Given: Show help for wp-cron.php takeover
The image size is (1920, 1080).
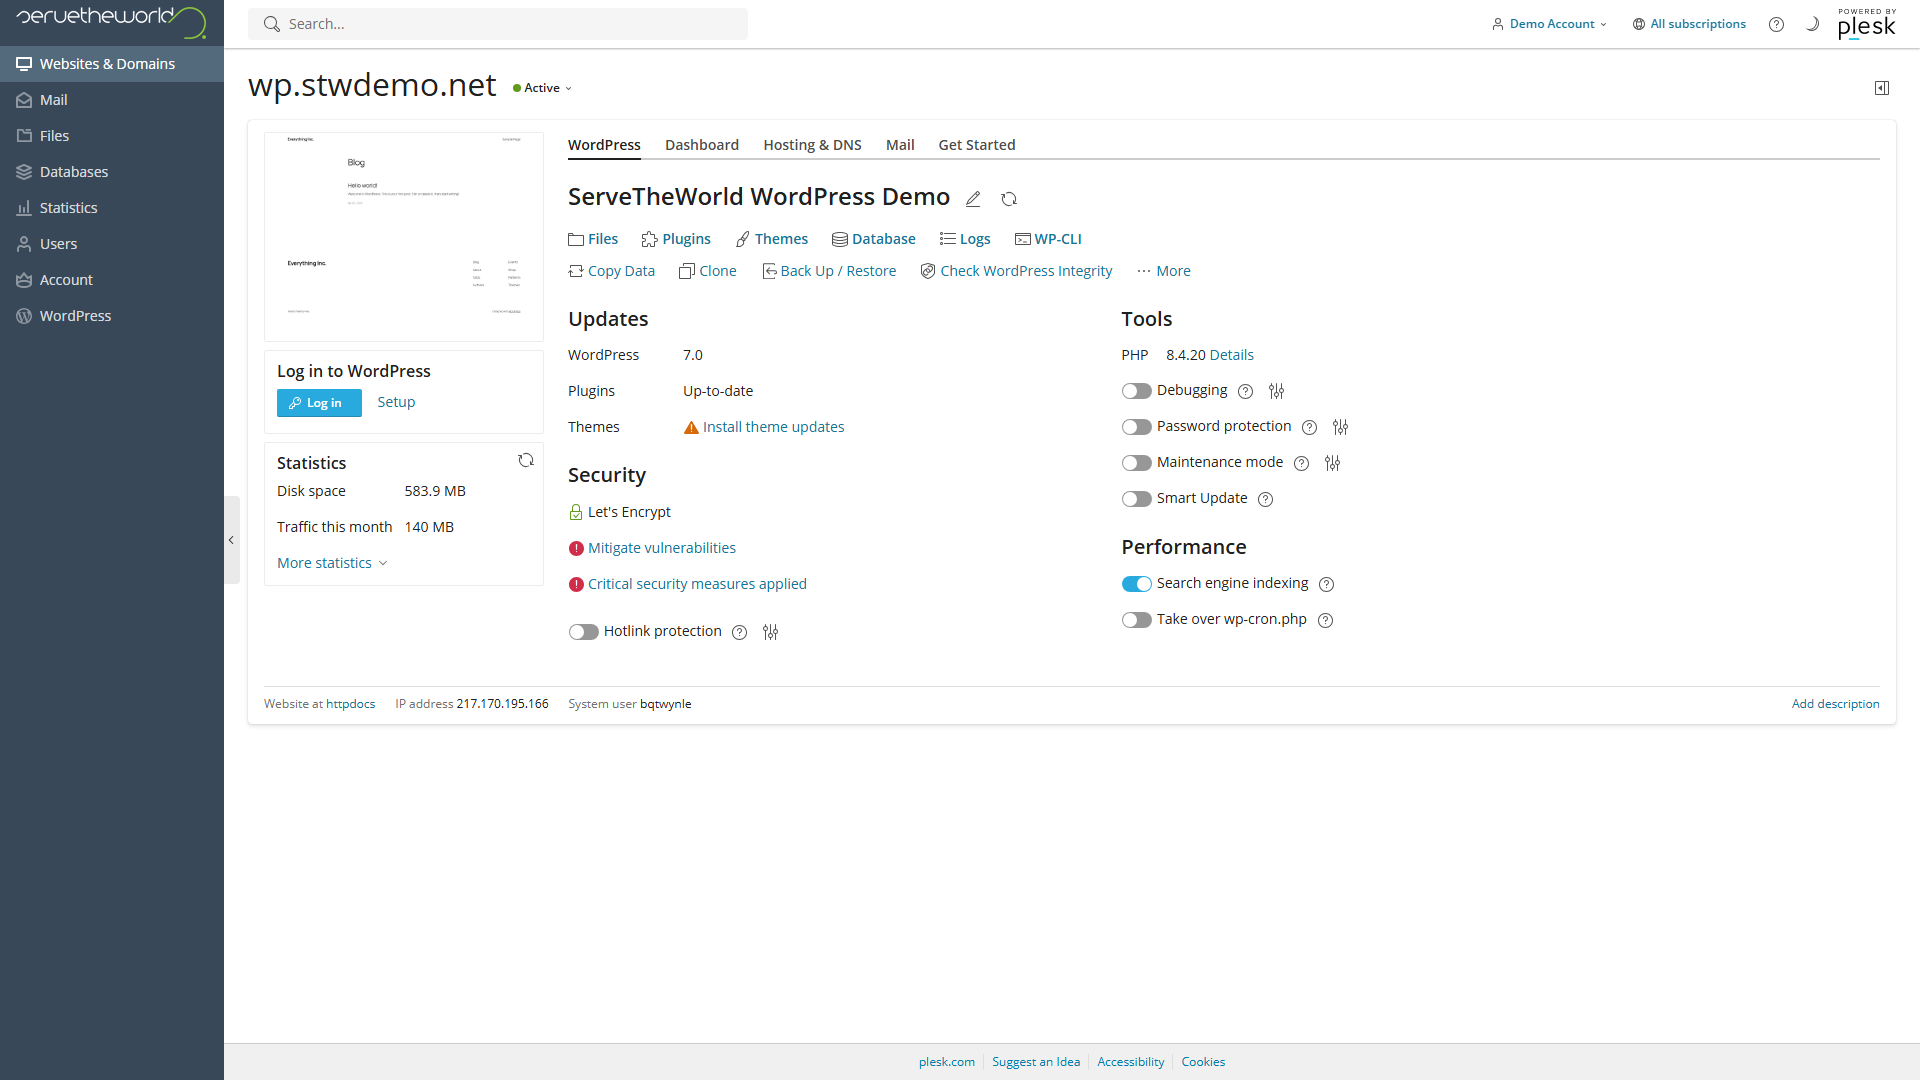Looking at the screenshot, I should [1325, 620].
